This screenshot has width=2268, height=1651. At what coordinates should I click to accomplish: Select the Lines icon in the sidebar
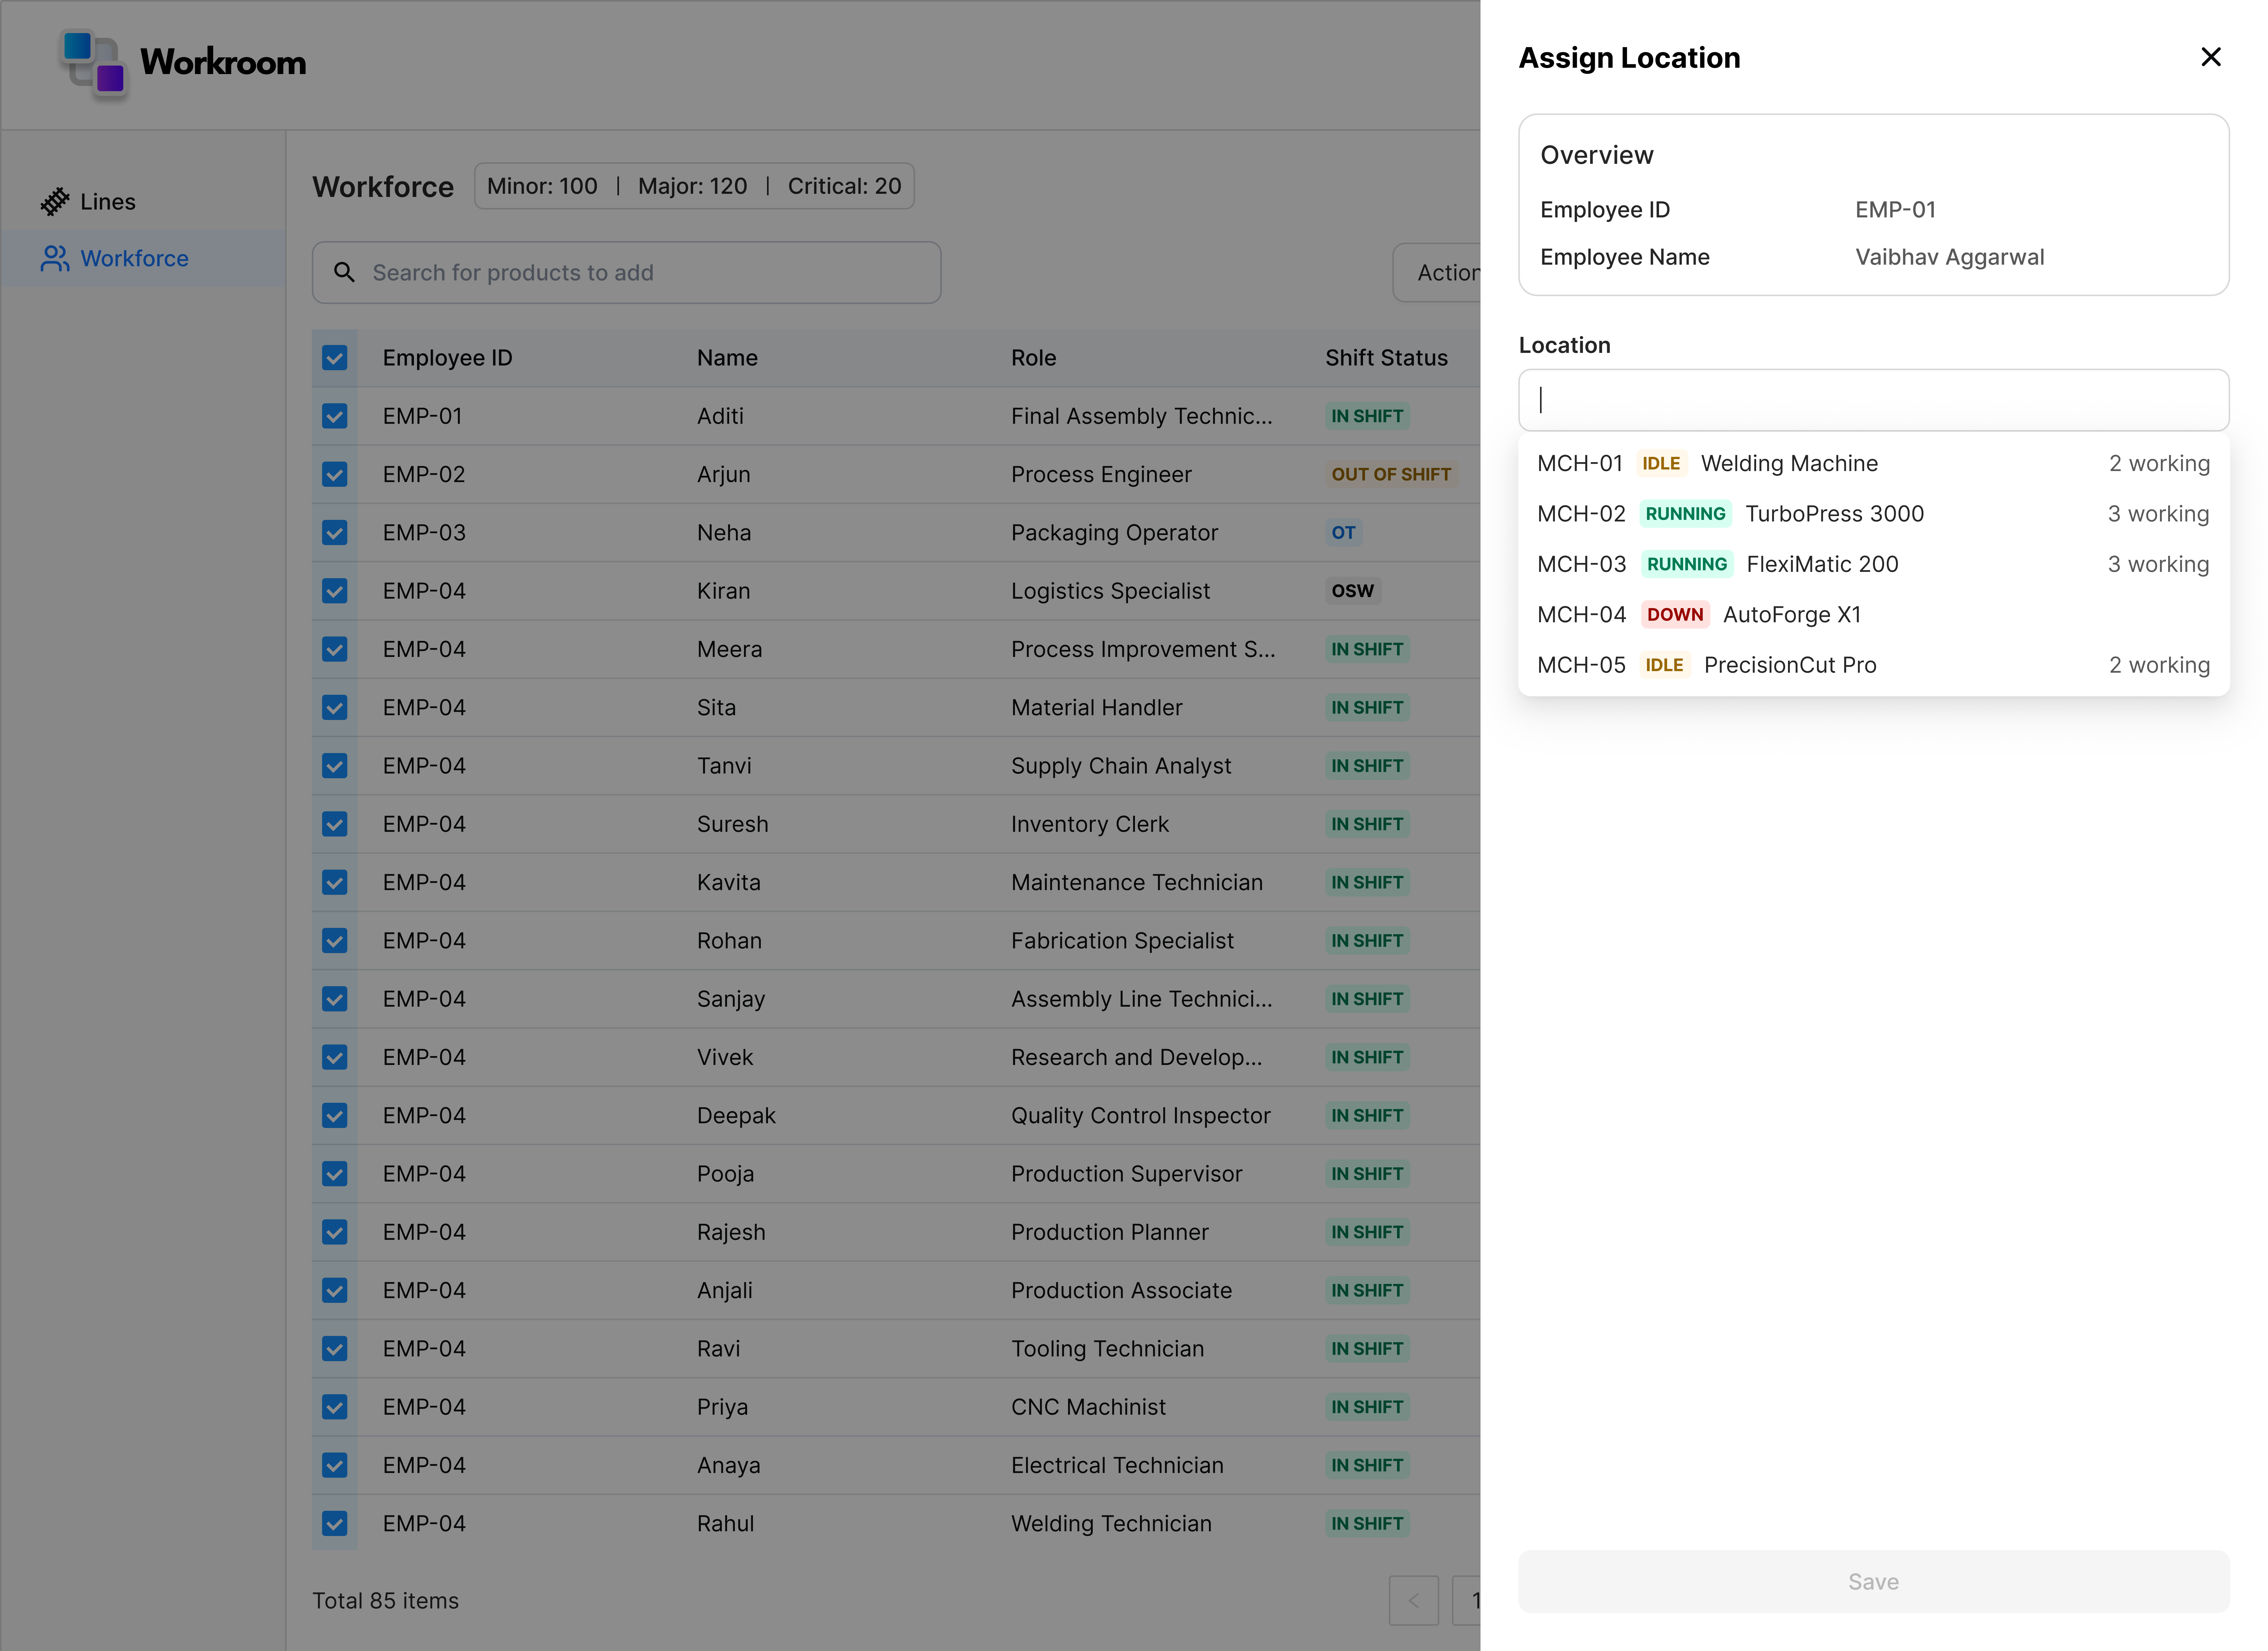click(x=57, y=201)
